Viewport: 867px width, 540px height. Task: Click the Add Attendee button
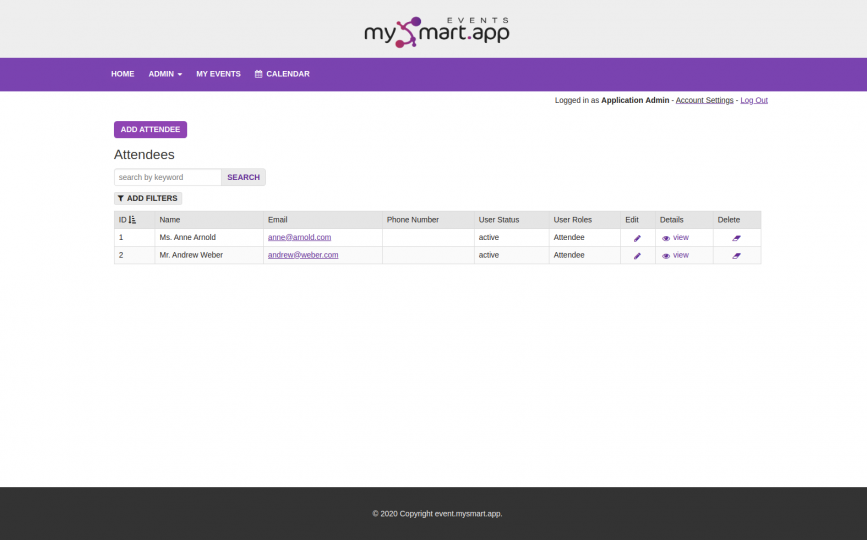point(150,129)
